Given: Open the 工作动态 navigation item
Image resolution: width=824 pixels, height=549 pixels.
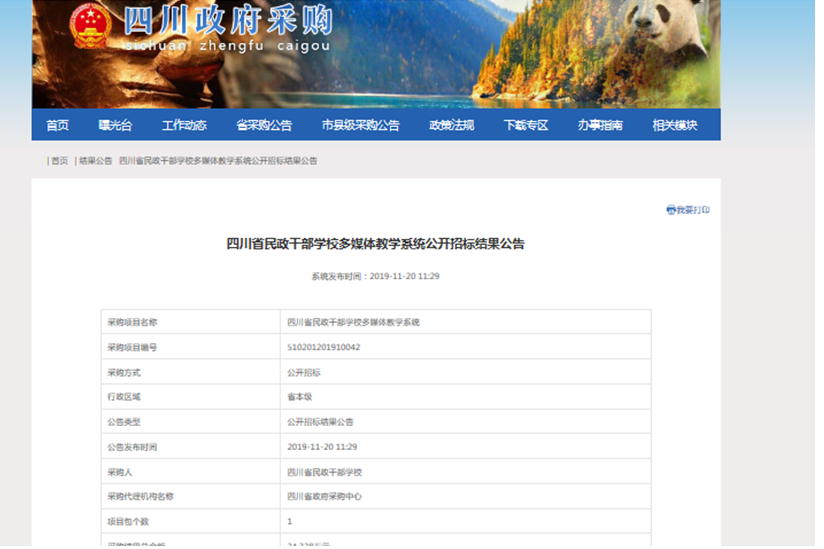Looking at the screenshot, I should click(184, 125).
